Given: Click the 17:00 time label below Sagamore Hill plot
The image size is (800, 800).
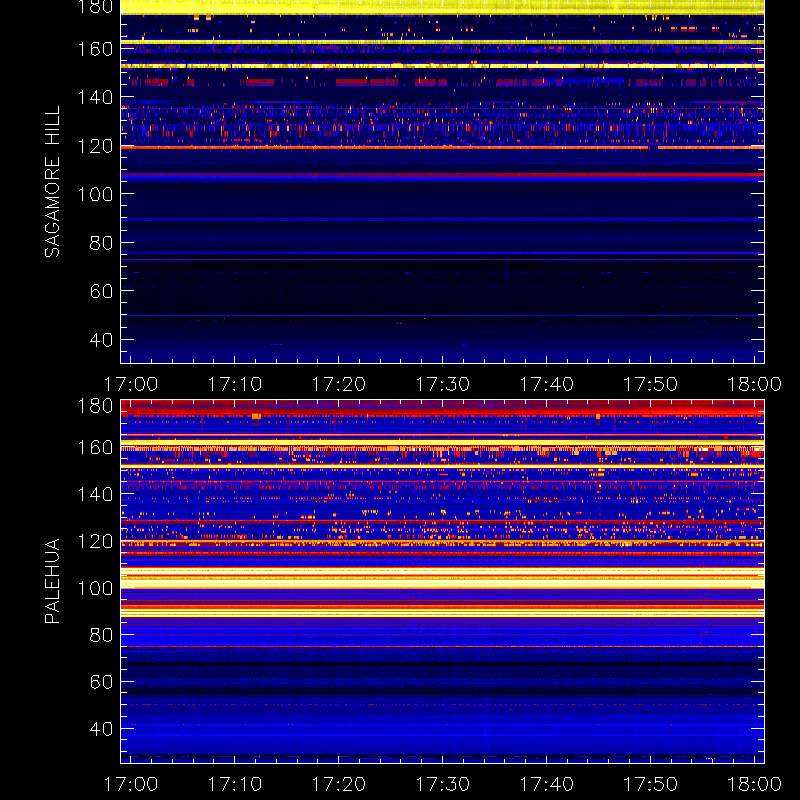Looking at the screenshot, I should pos(131,384).
